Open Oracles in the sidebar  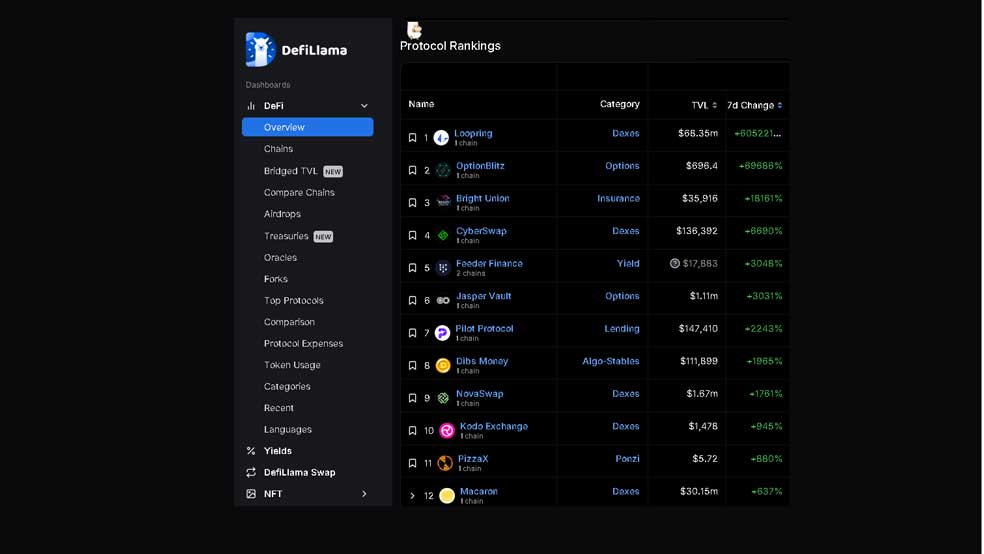coord(280,257)
